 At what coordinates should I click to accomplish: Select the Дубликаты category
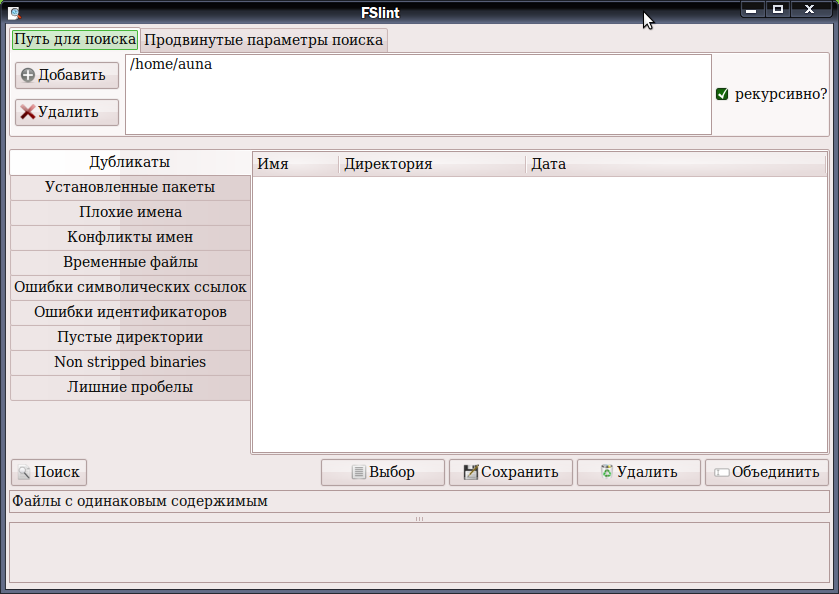(130, 162)
